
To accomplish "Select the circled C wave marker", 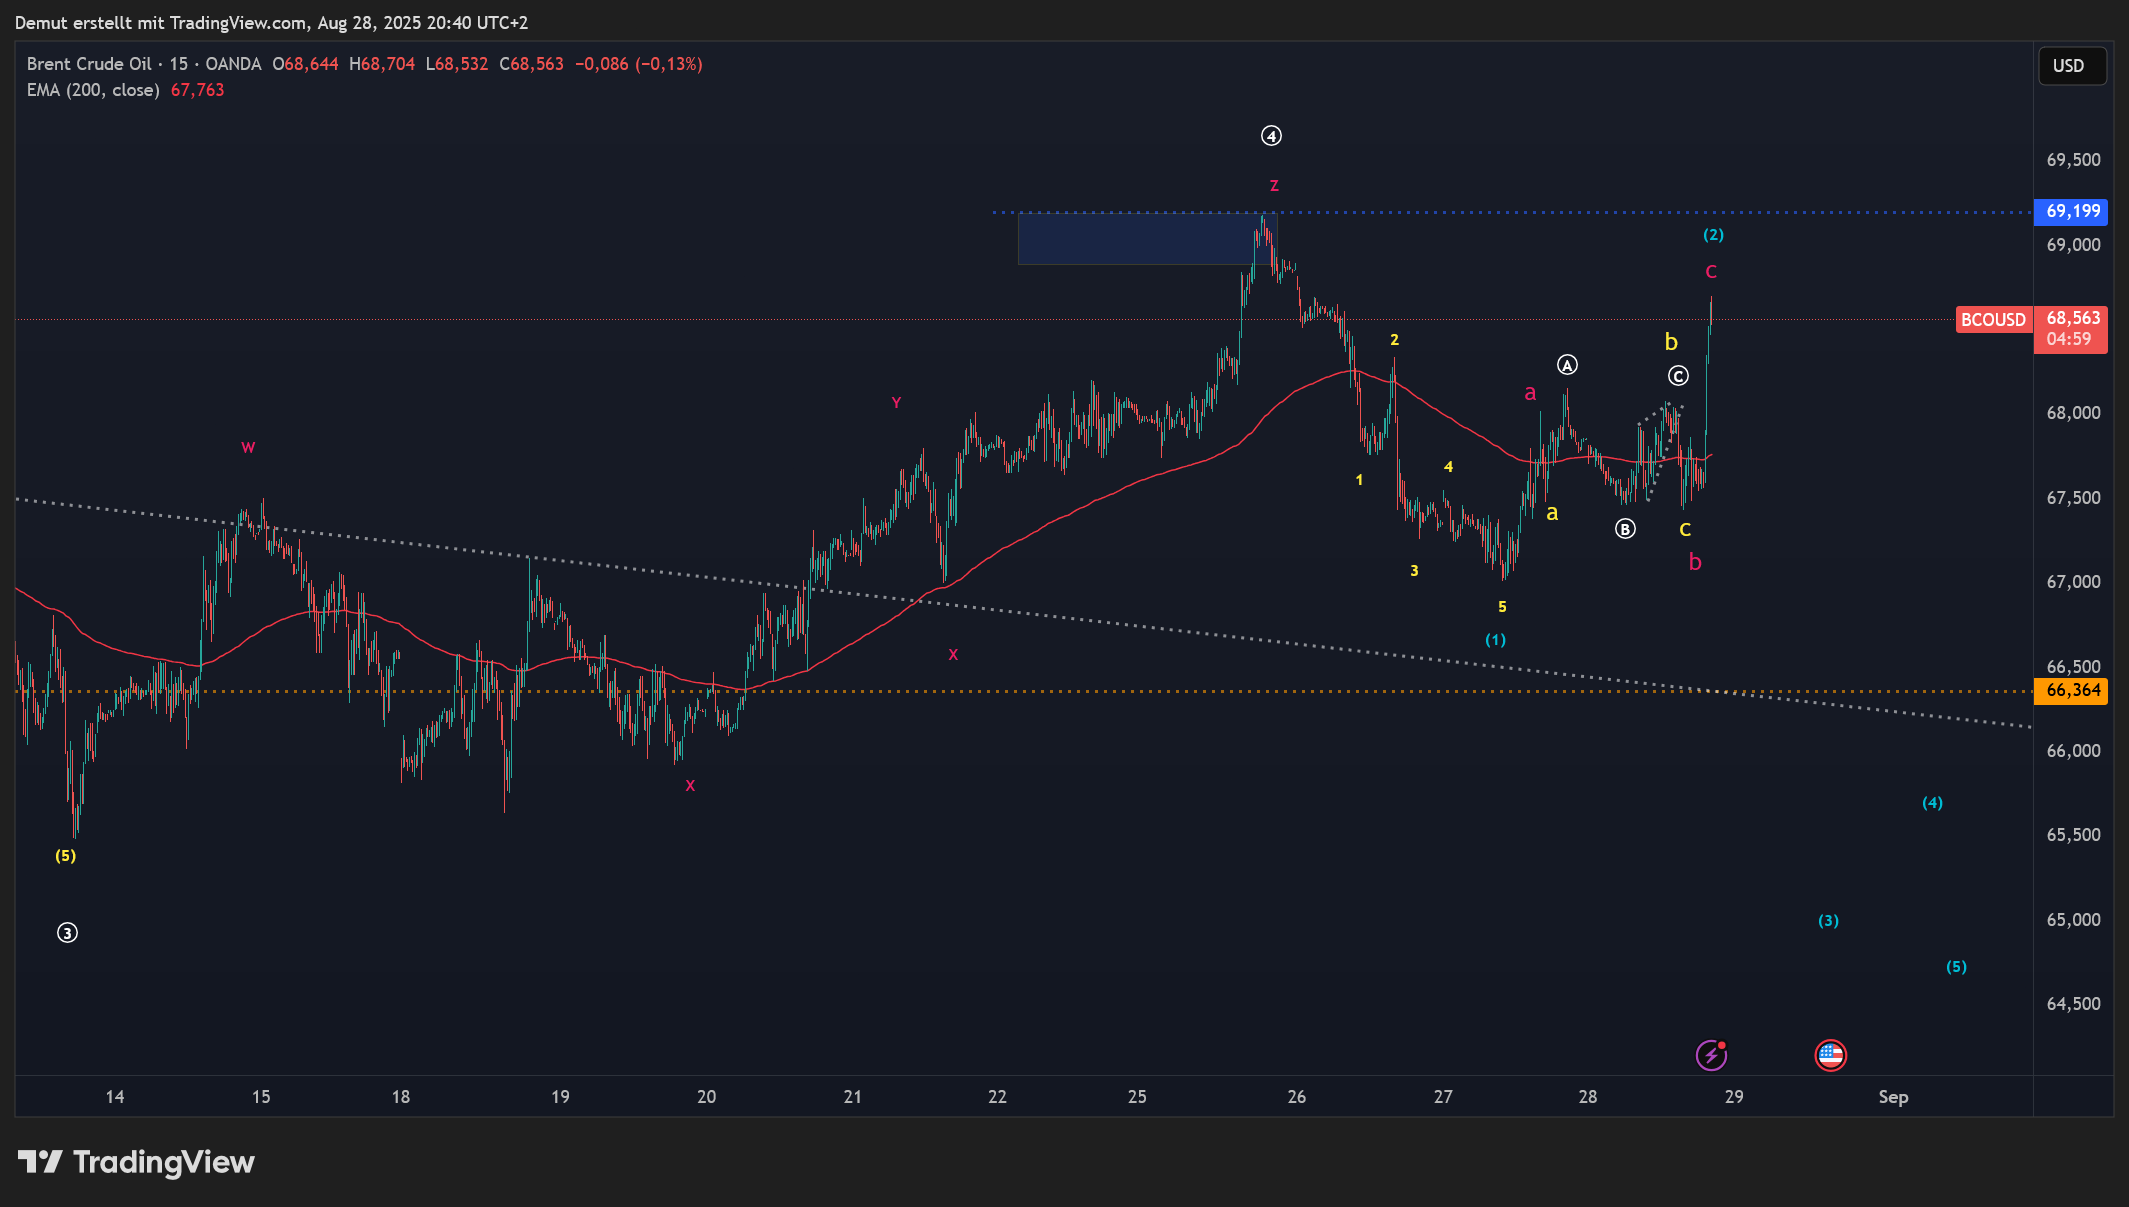I will (x=1678, y=376).
